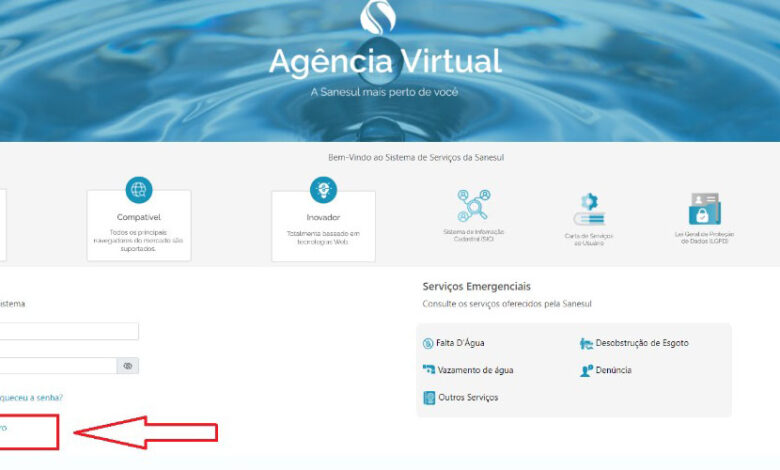Open the Vazamento de água service link
The image size is (780, 470).
click(475, 370)
